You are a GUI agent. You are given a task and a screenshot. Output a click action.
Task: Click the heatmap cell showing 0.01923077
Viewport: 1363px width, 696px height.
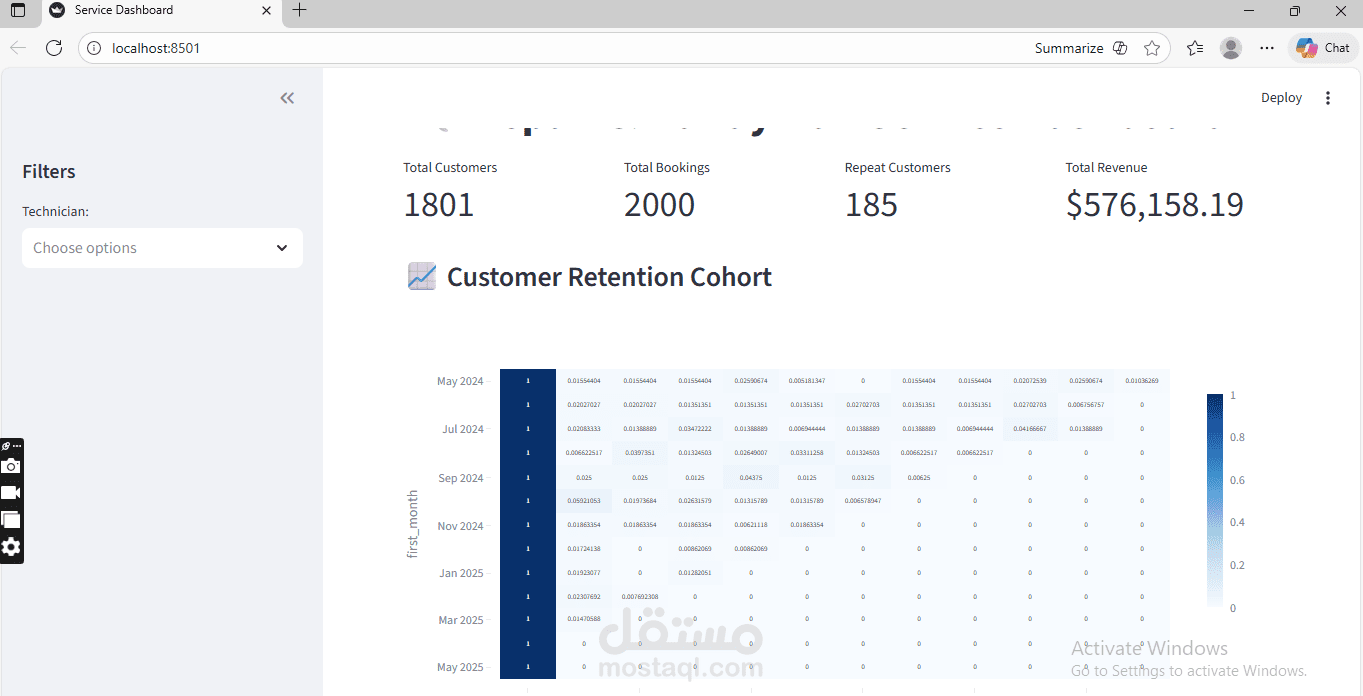pos(583,573)
